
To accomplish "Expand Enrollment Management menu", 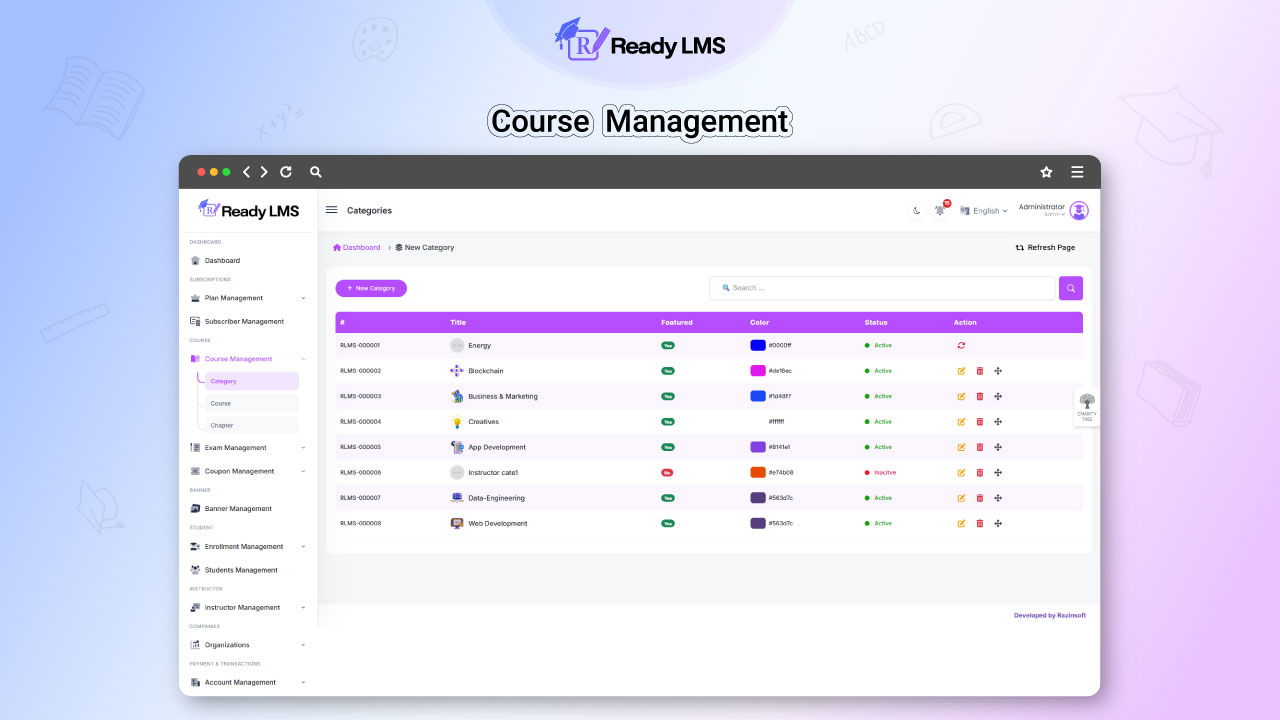I will tap(248, 547).
